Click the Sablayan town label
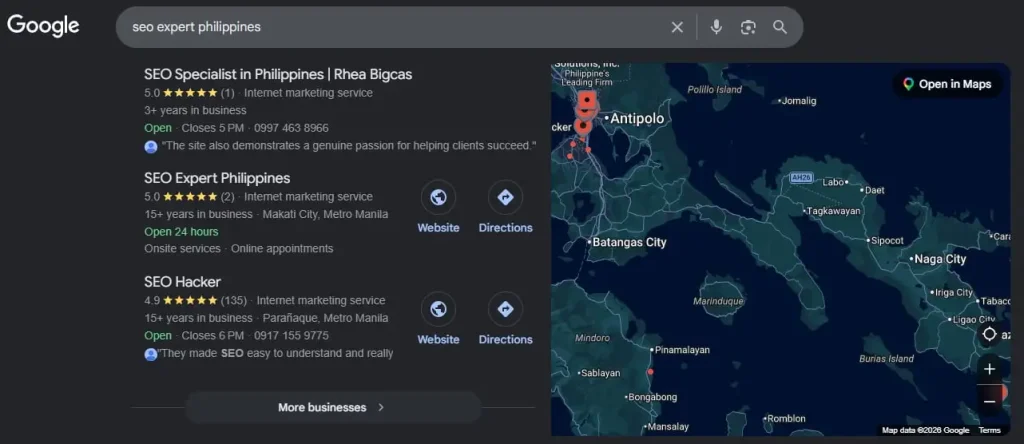Viewport: 1024px width, 444px height. click(x=600, y=373)
